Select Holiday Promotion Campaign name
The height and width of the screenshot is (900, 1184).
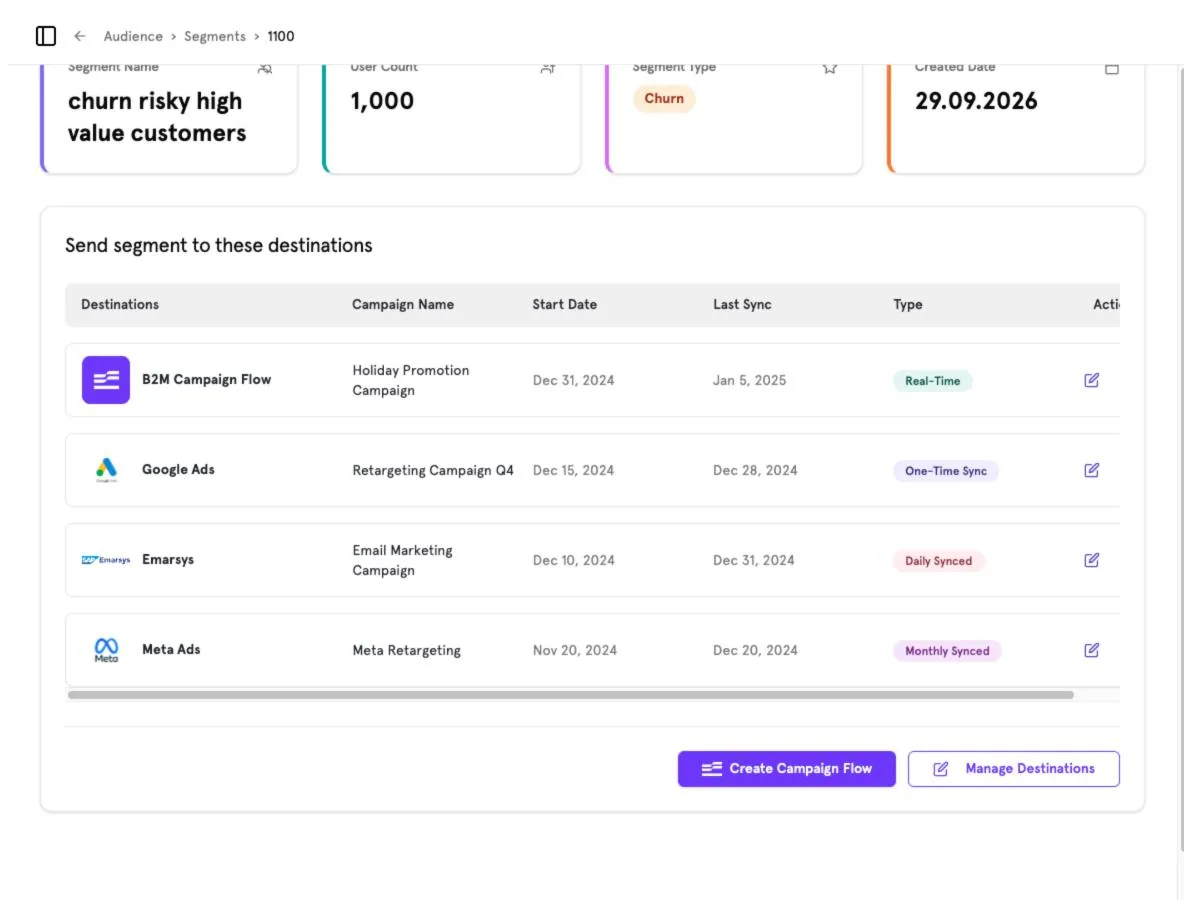(x=411, y=380)
